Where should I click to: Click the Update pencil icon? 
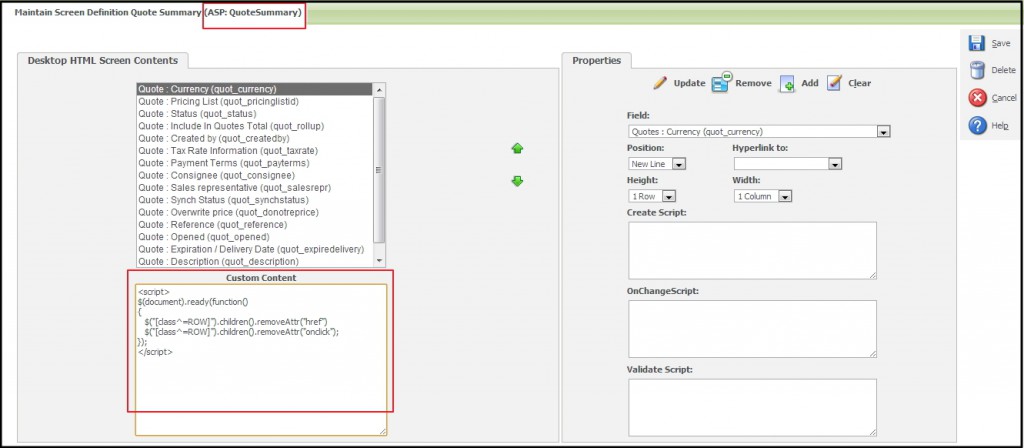click(660, 83)
